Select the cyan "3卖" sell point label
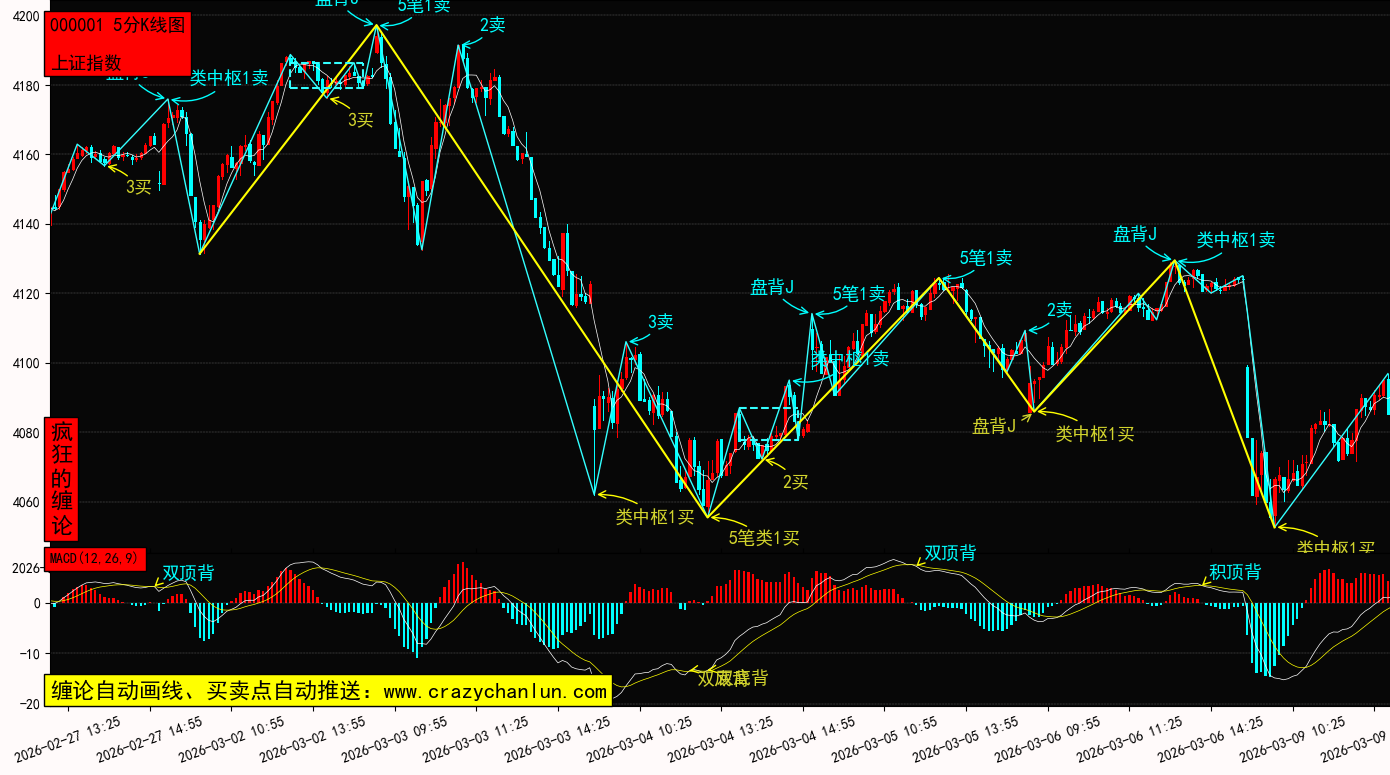Viewport: 1390px width, 775px height. [660, 322]
